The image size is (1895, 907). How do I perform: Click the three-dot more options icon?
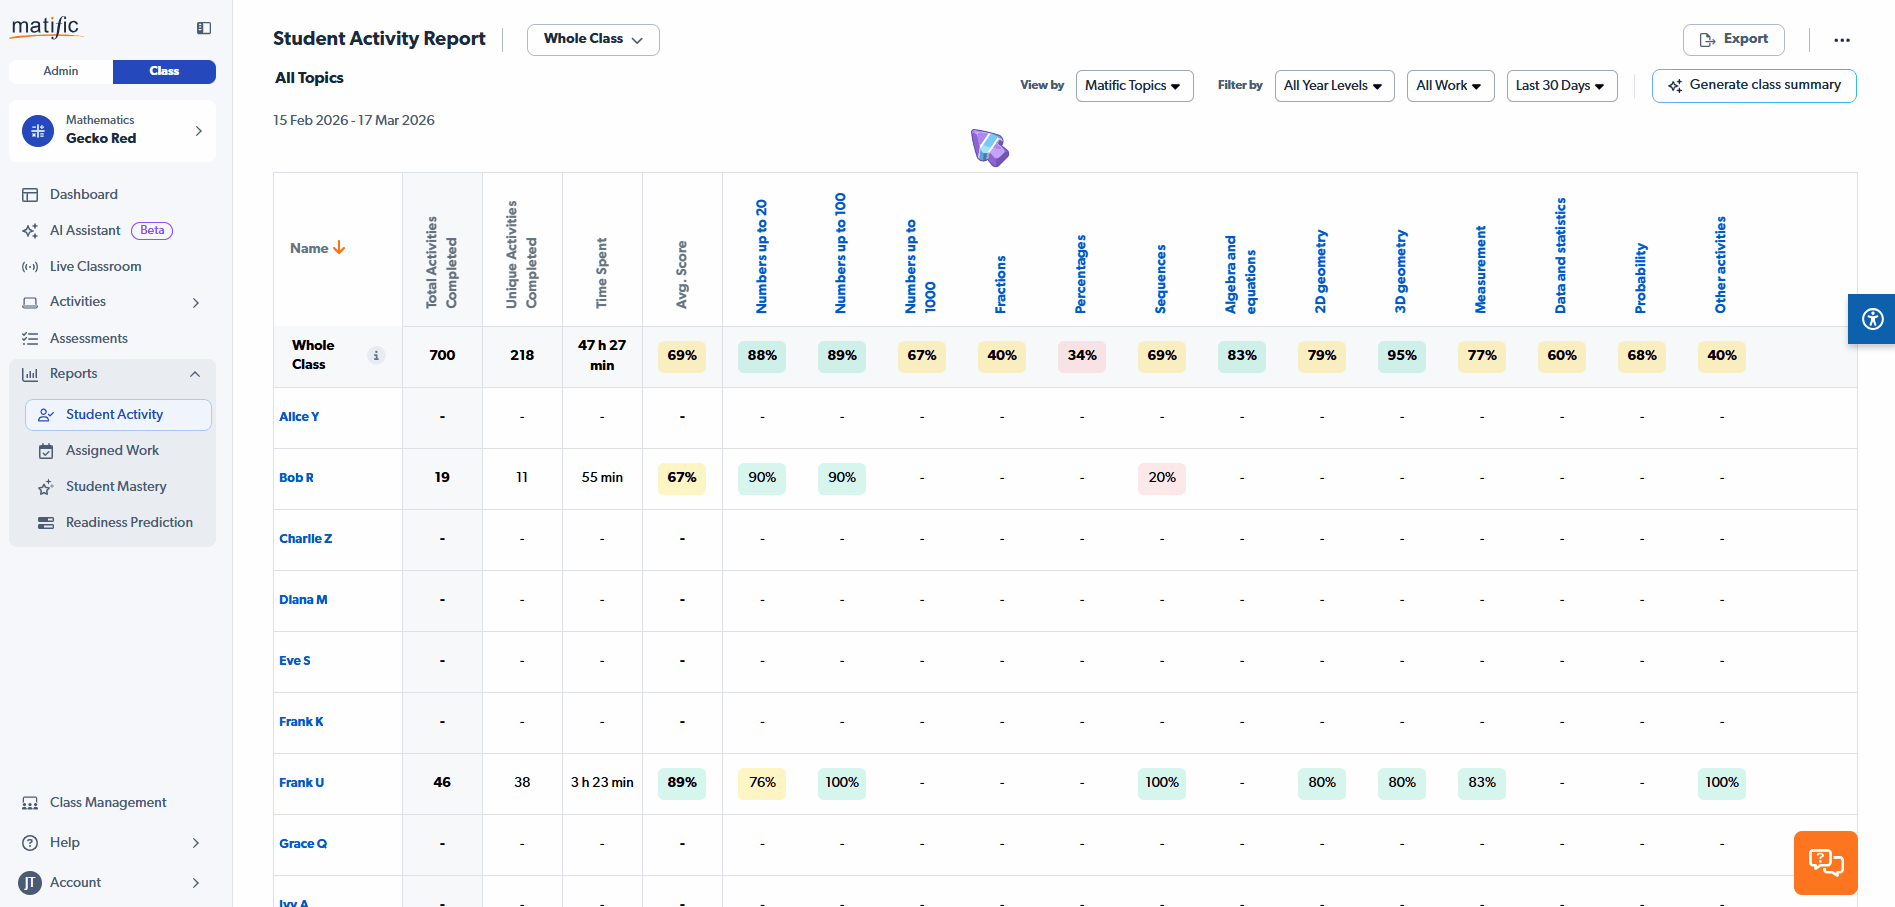coord(1842,40)
